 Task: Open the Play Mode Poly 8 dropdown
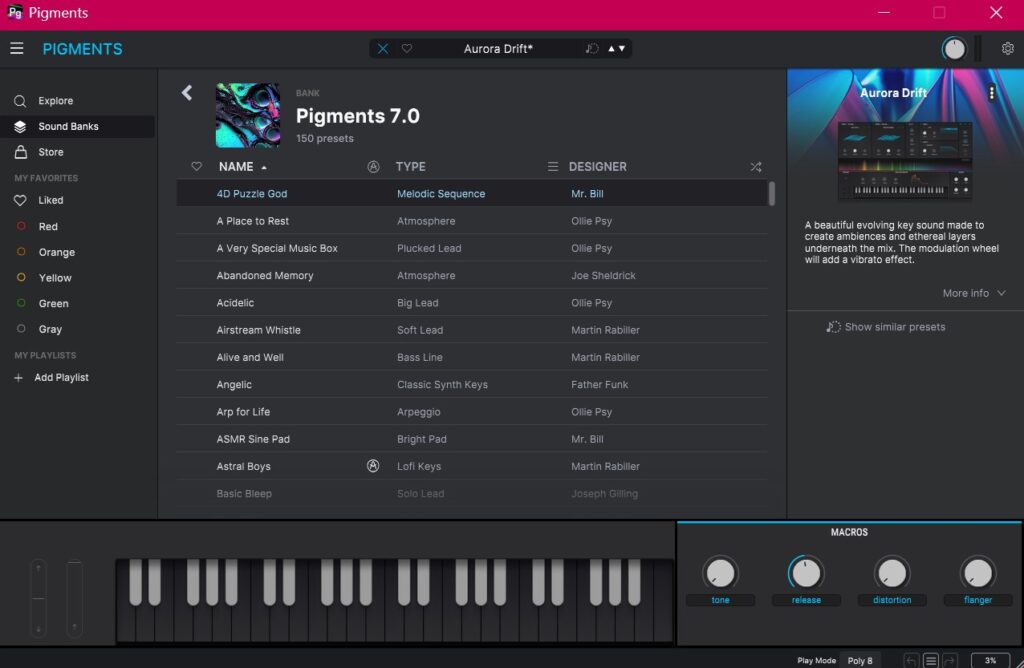(860, 660)
